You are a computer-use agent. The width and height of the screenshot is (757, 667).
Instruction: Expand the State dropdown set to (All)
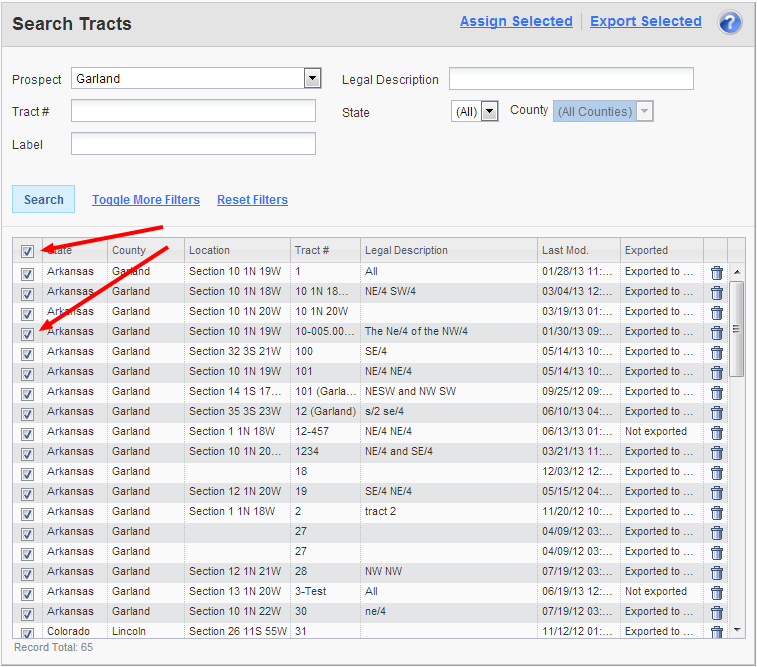tap(489, 112)
